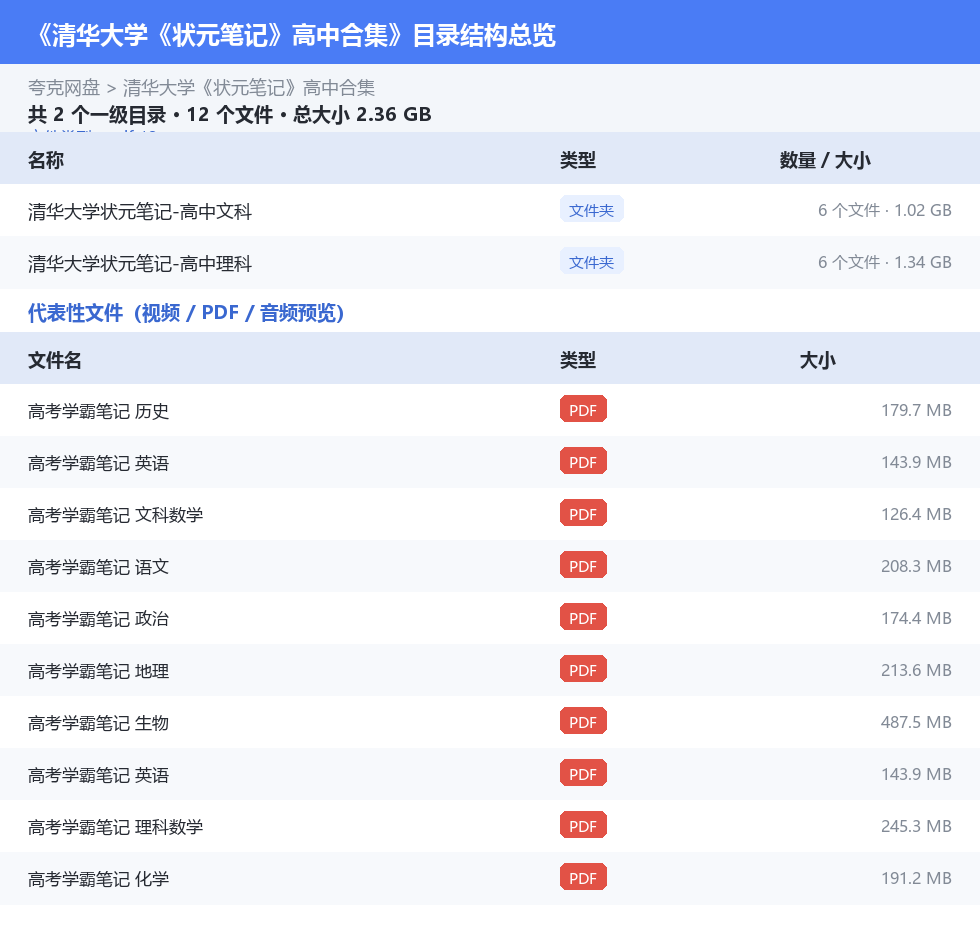
Task: Click the 文件名 column header
Action: (x=54, y=361)
